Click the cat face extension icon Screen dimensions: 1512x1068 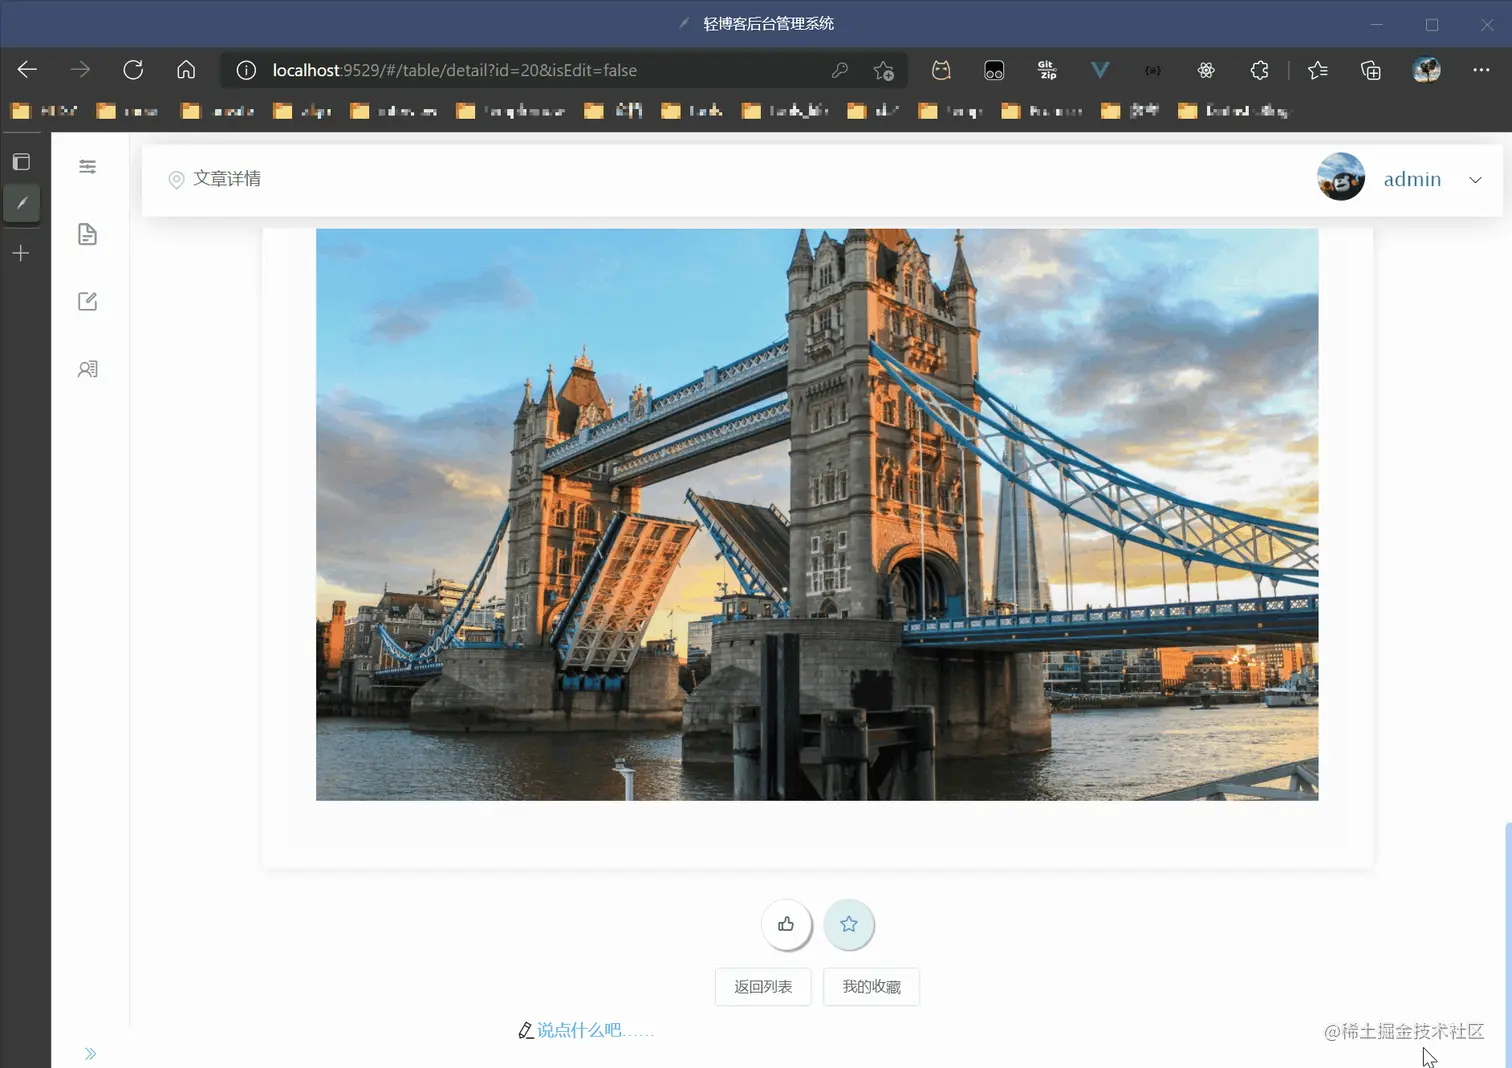coord(941,70)
